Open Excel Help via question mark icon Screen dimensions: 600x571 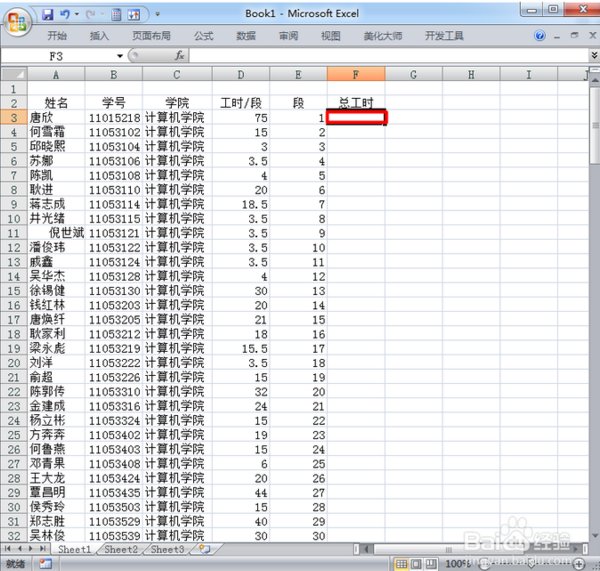coord(540,36)
